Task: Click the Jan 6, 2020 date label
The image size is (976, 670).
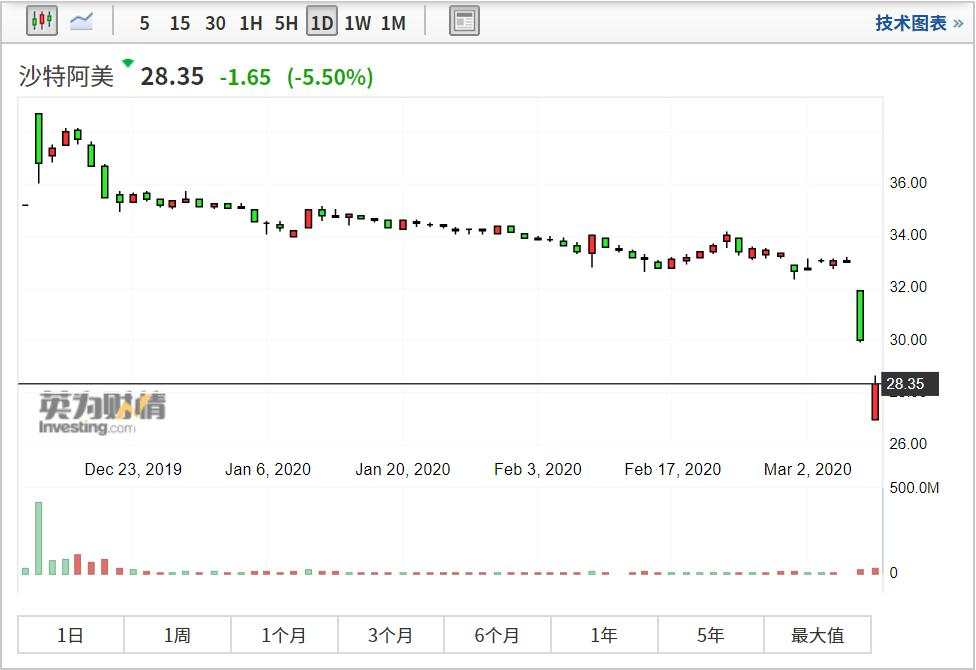Action: [268, 469]
